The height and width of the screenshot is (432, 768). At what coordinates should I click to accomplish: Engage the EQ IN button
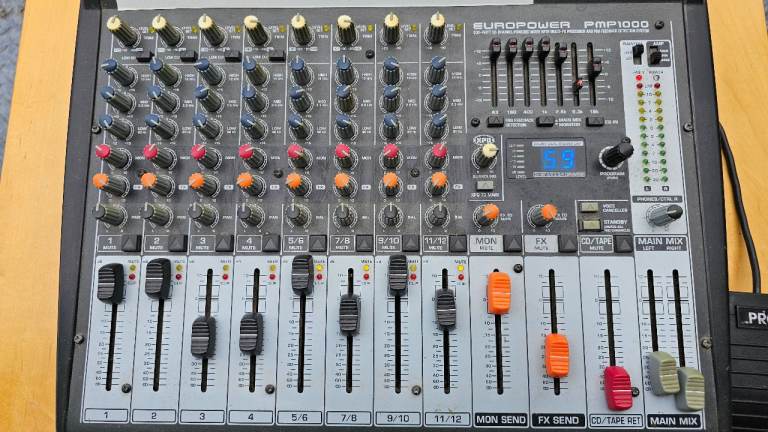pos(595,121)
